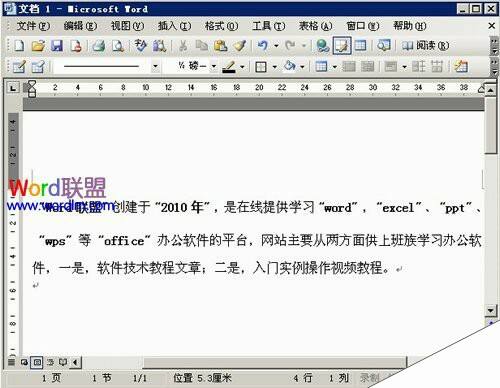
Task: Expand the Outside Border dropdown arrow
Action: click(274, 67)
